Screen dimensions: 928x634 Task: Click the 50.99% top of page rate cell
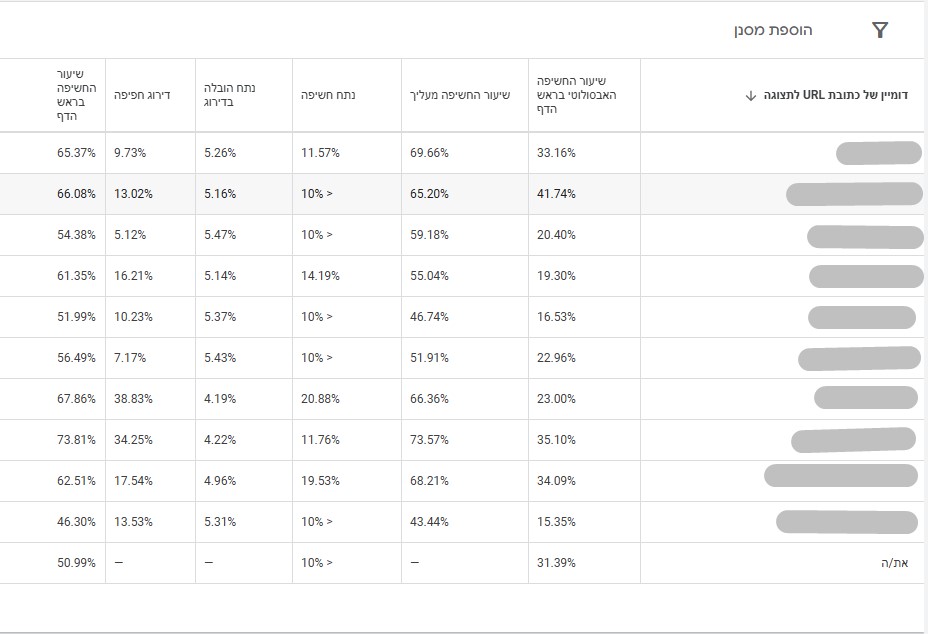click(x=76, y=563)
